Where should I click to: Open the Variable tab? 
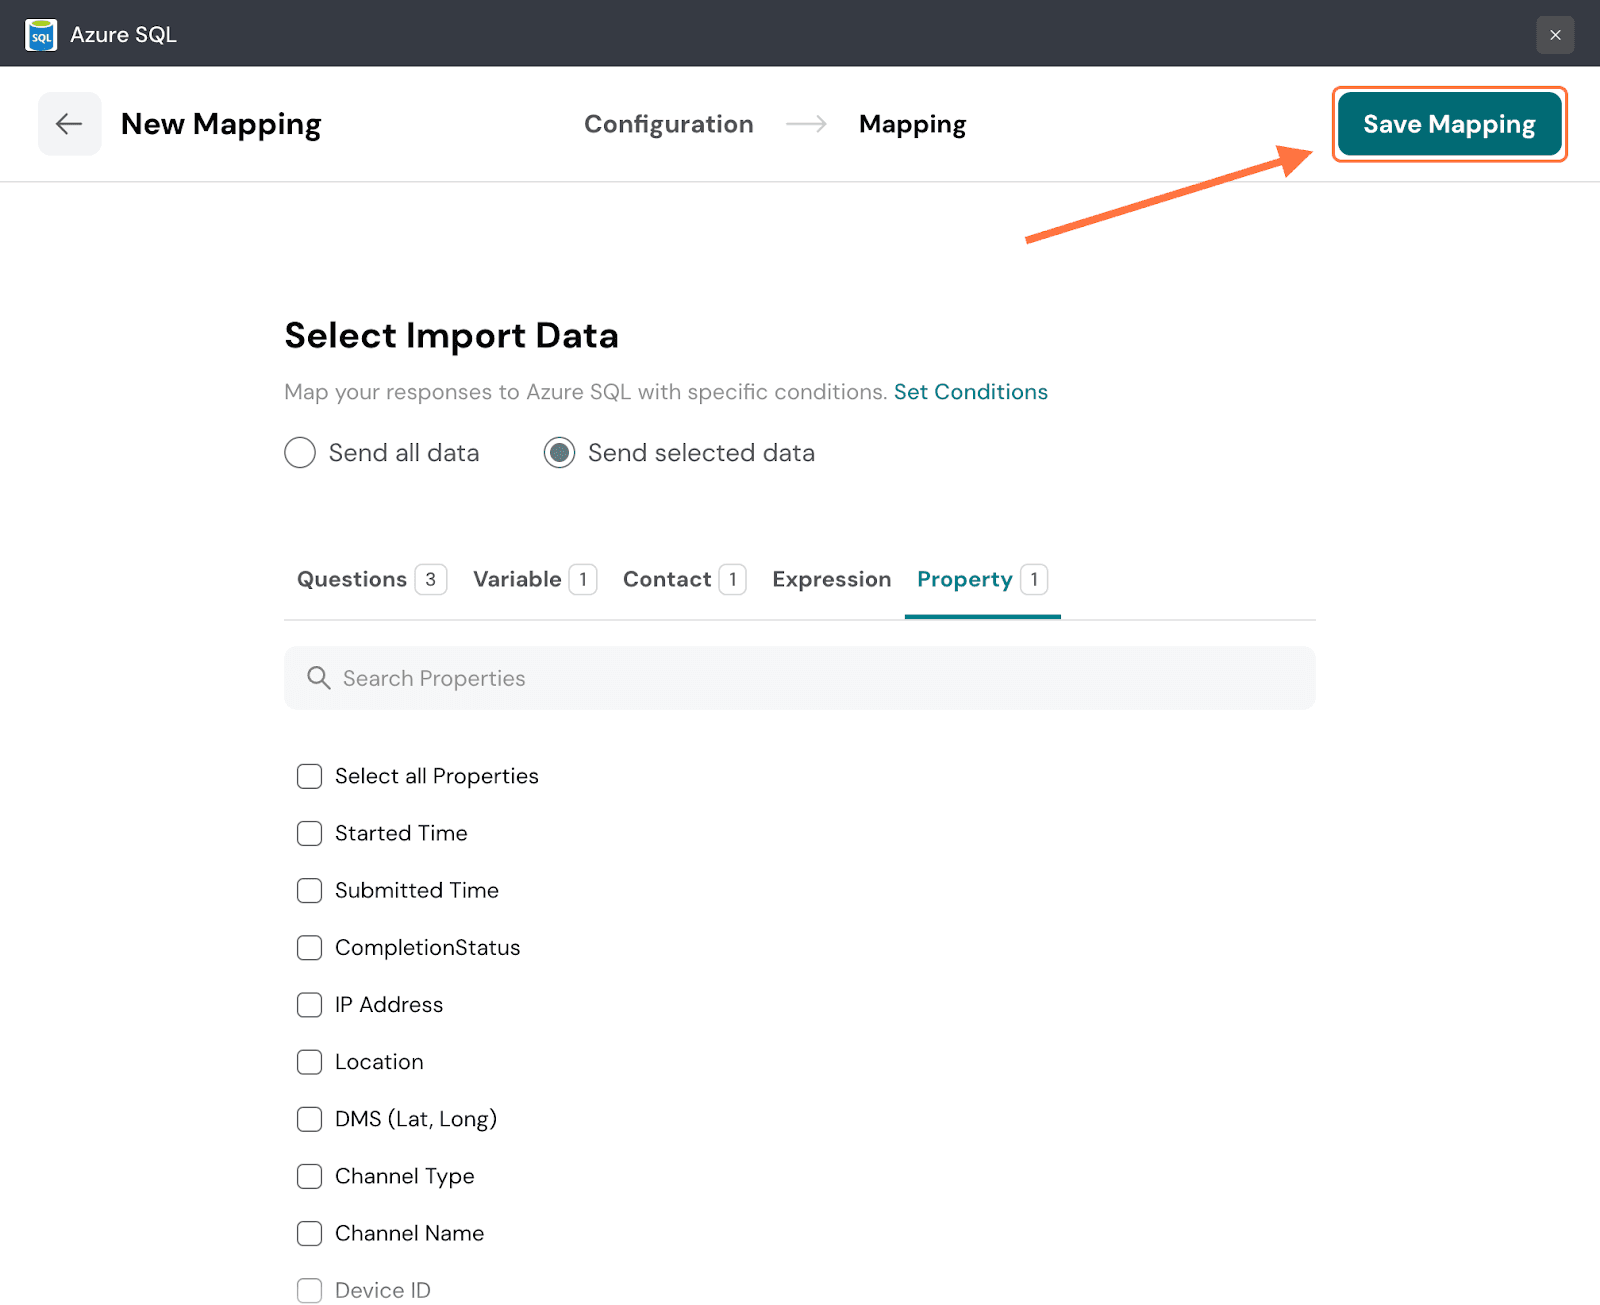point(517,579)
